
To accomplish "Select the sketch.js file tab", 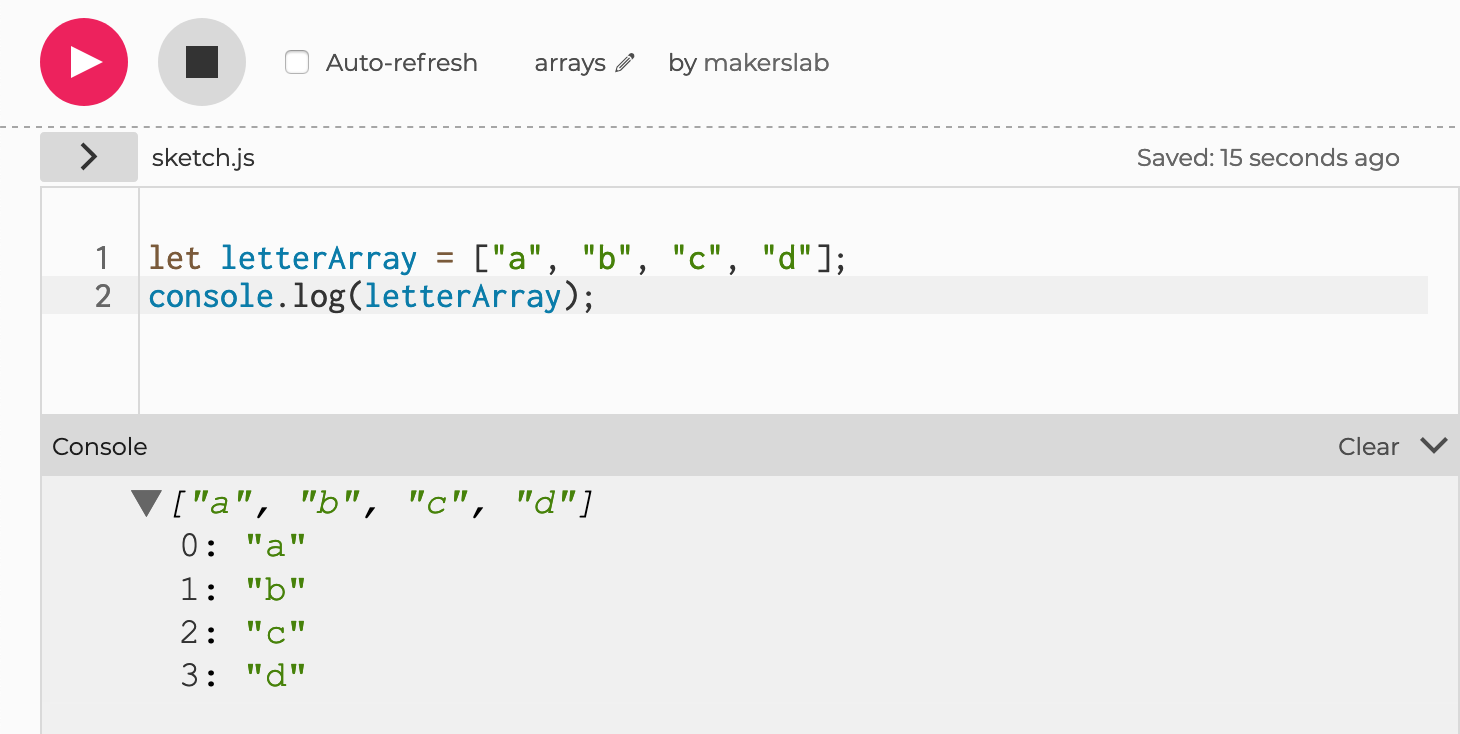I will point(203,158).
